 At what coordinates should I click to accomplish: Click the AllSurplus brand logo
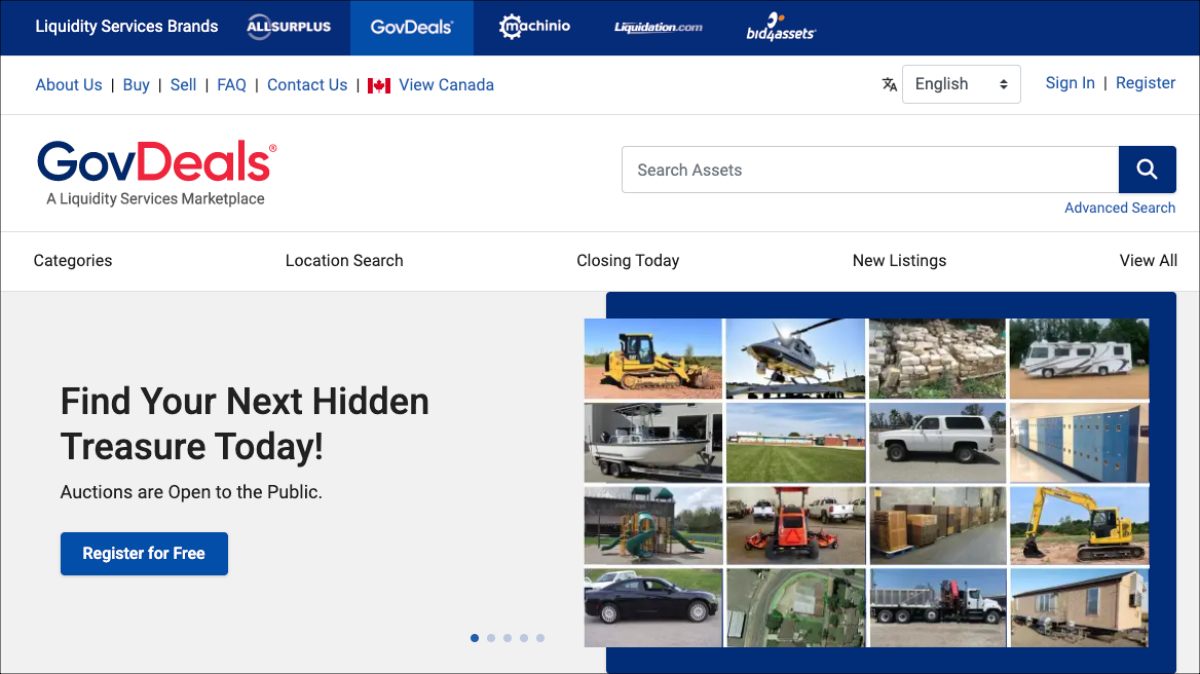[x=289, y=27]
